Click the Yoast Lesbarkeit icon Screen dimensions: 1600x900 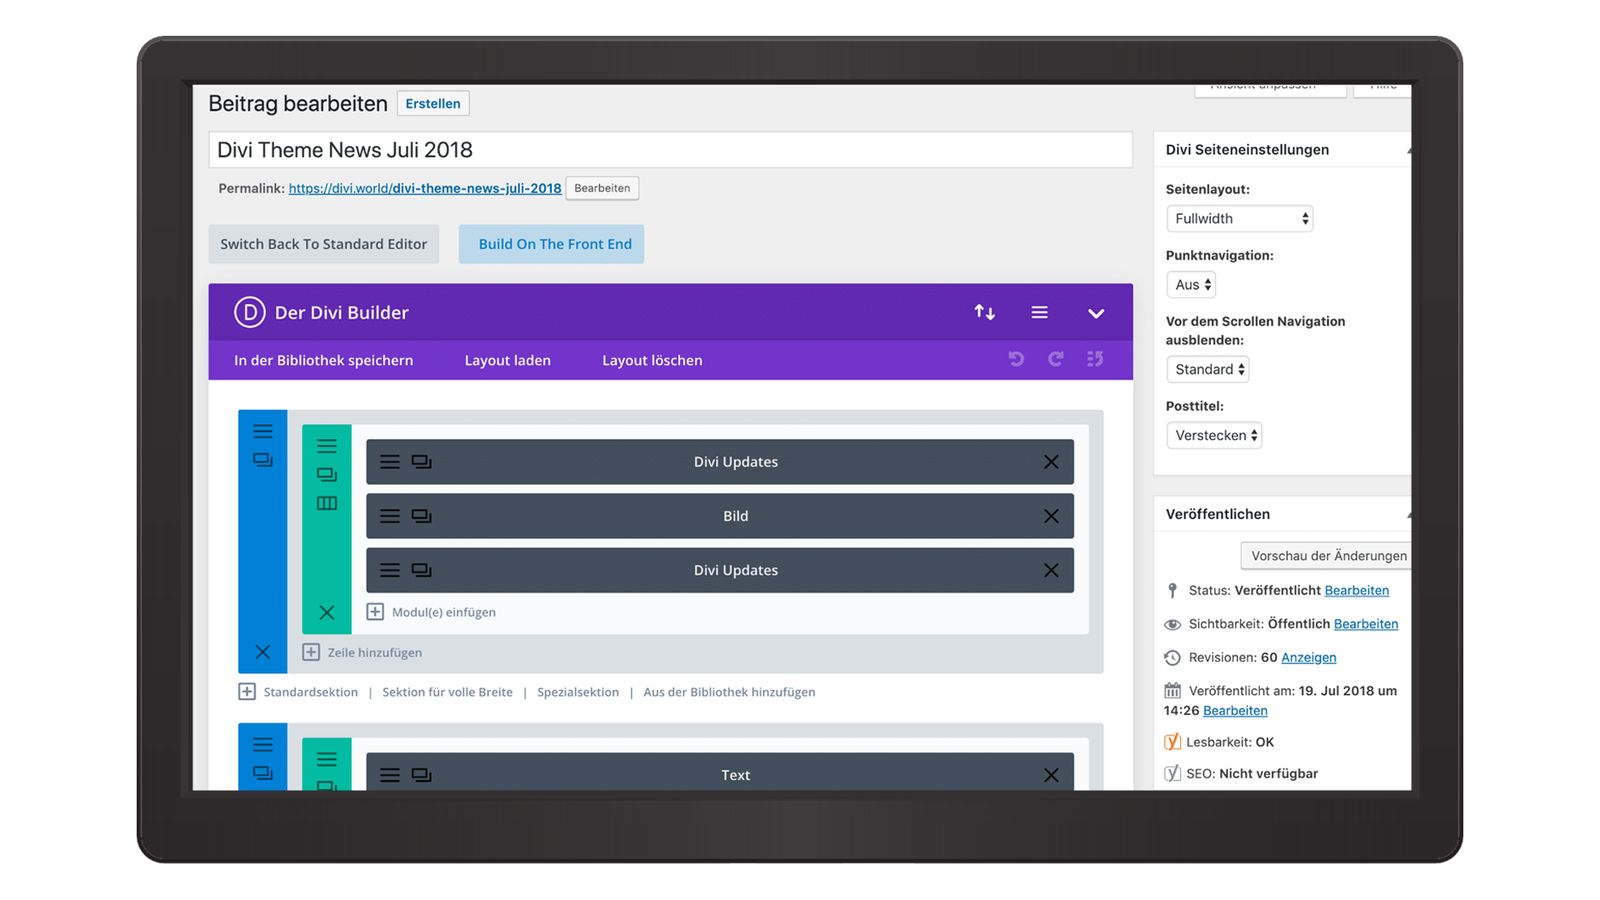[x=1172, y=742]
